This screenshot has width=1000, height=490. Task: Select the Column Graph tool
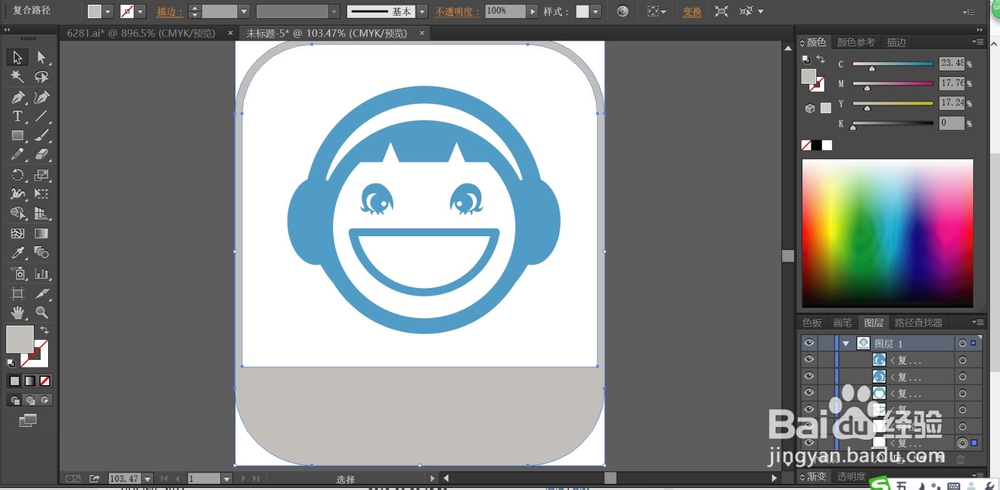41,274
